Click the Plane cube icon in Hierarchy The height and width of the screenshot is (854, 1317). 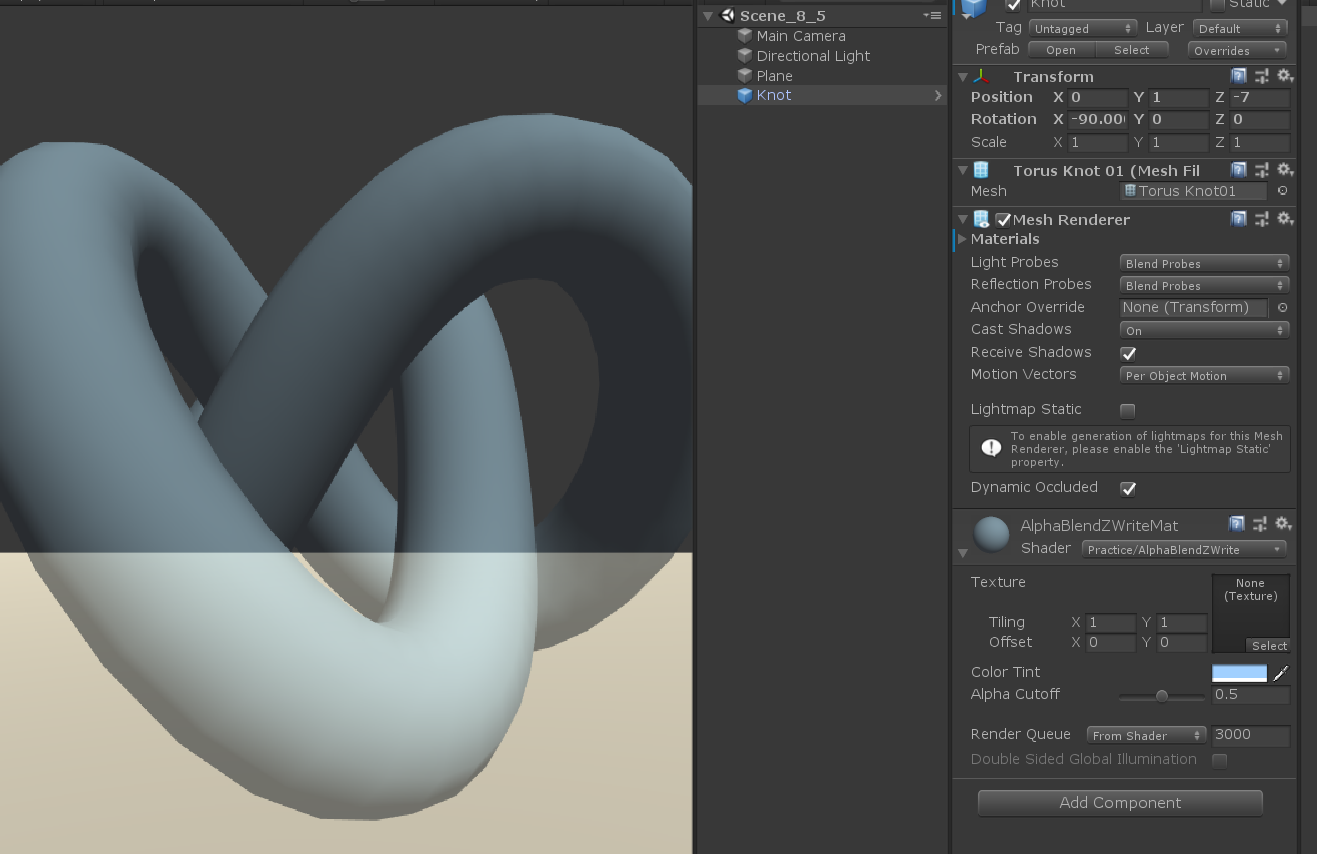(x=744, y=76)
